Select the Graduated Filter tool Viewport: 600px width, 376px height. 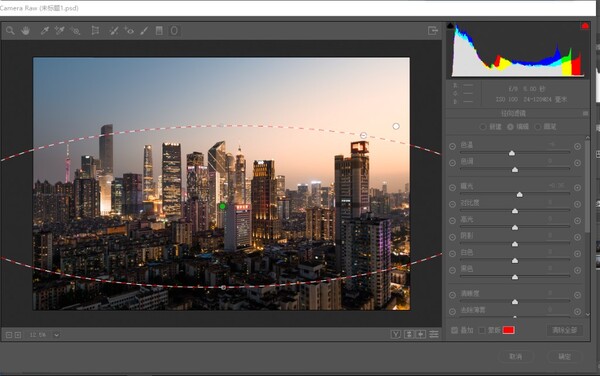click(x=159, y=31)
